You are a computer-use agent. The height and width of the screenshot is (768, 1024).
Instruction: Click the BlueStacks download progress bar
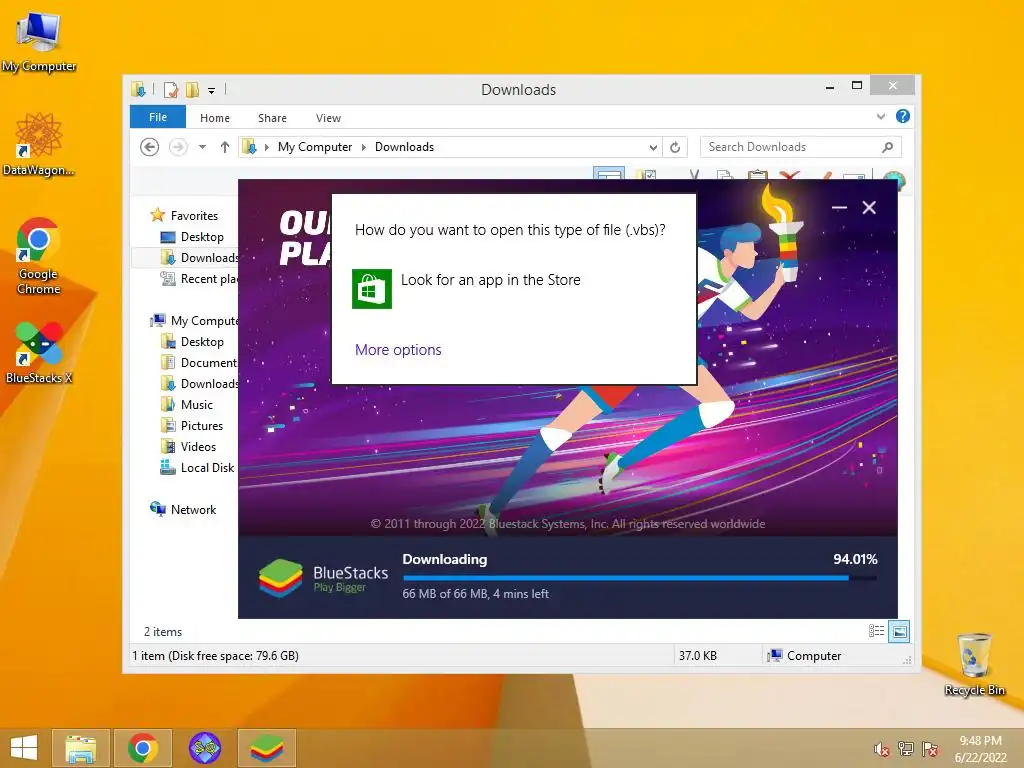pyautogui.click(x=640, y=578)
